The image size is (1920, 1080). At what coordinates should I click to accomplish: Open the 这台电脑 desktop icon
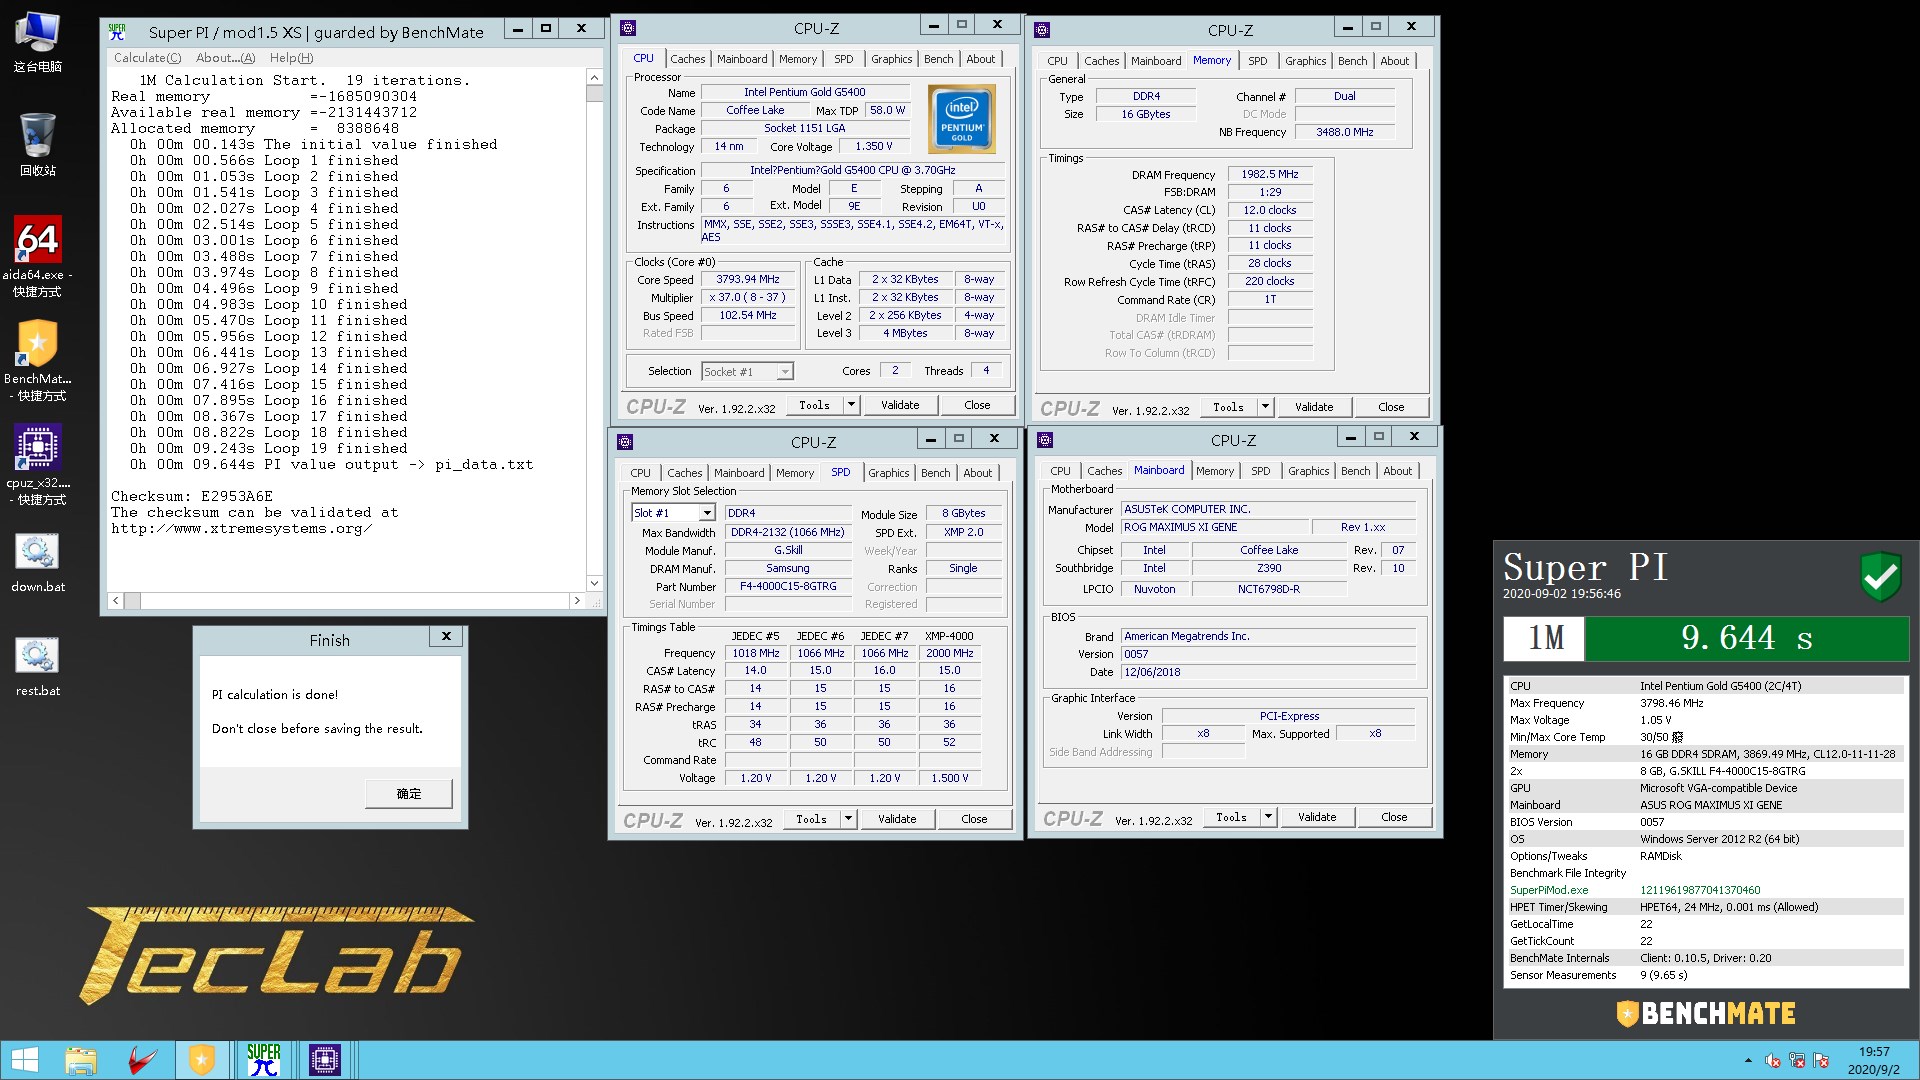(x=37, y=42)
